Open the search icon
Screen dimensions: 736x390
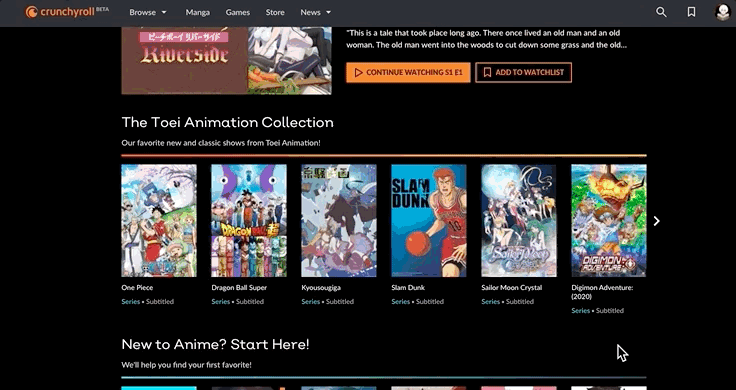[661, 12]
